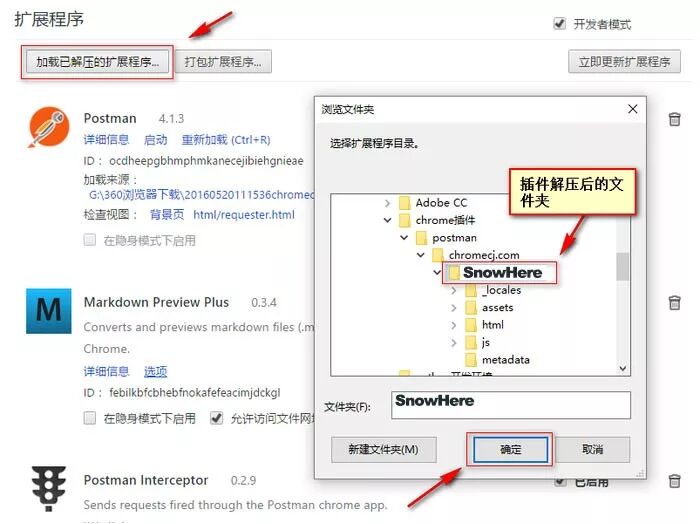Viewport: 700px width, 524px height.
Task: Confirm folder selection with 确定 button
Action: [x=510, y=449]
